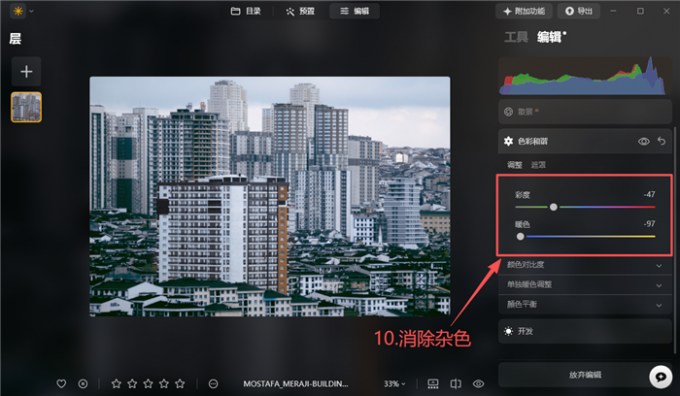Switch to the 工具 tools panel tab
This screenshot has height=396, width=680.
click(x=516, y=37)
